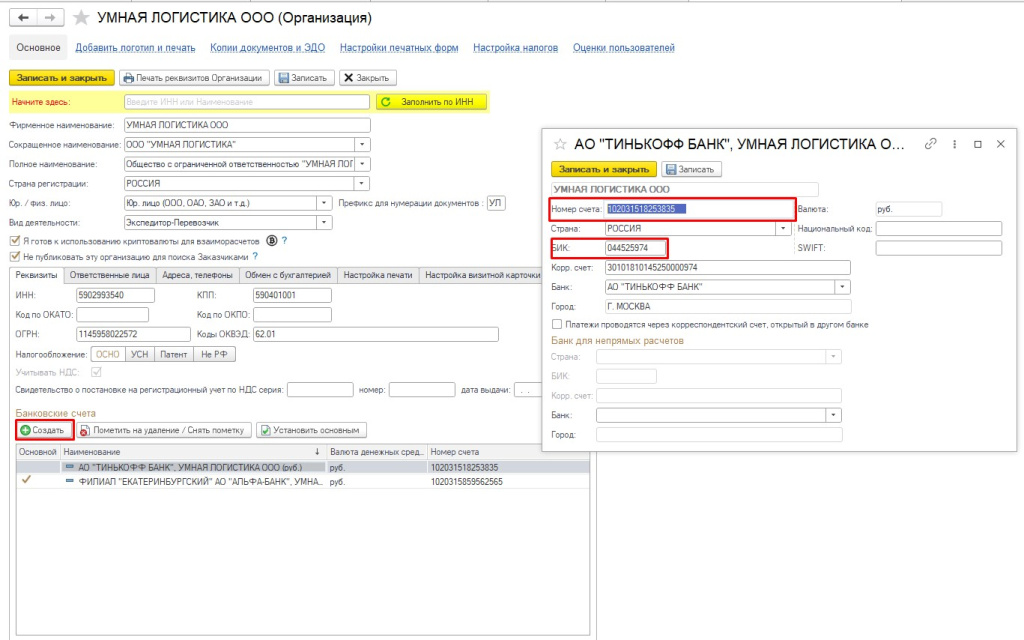This screenshot has width=1024, height=640.
Task: Open Обмен с бухгалтерией tab
Action: click(x=288, y=275)
